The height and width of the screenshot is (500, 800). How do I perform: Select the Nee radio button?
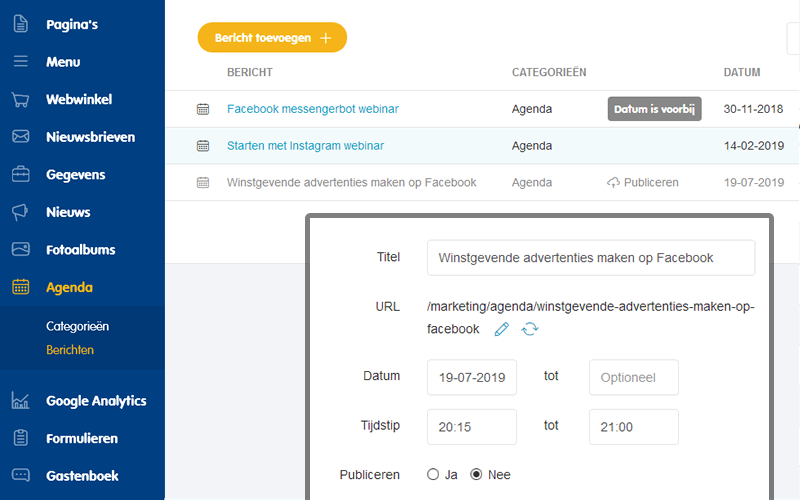click(476, 474)
